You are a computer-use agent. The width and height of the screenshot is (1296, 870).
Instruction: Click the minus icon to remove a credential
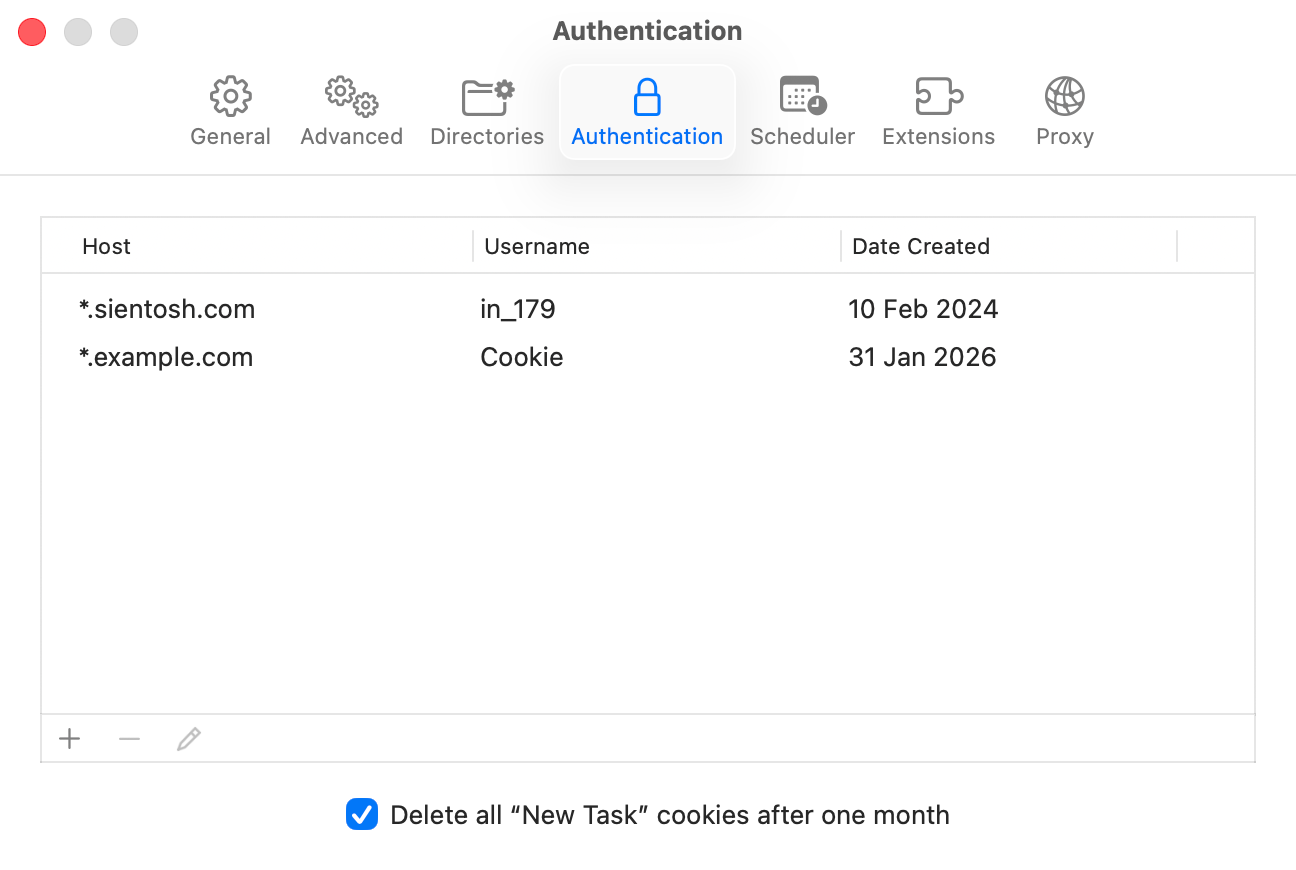(x=129, y=738)
